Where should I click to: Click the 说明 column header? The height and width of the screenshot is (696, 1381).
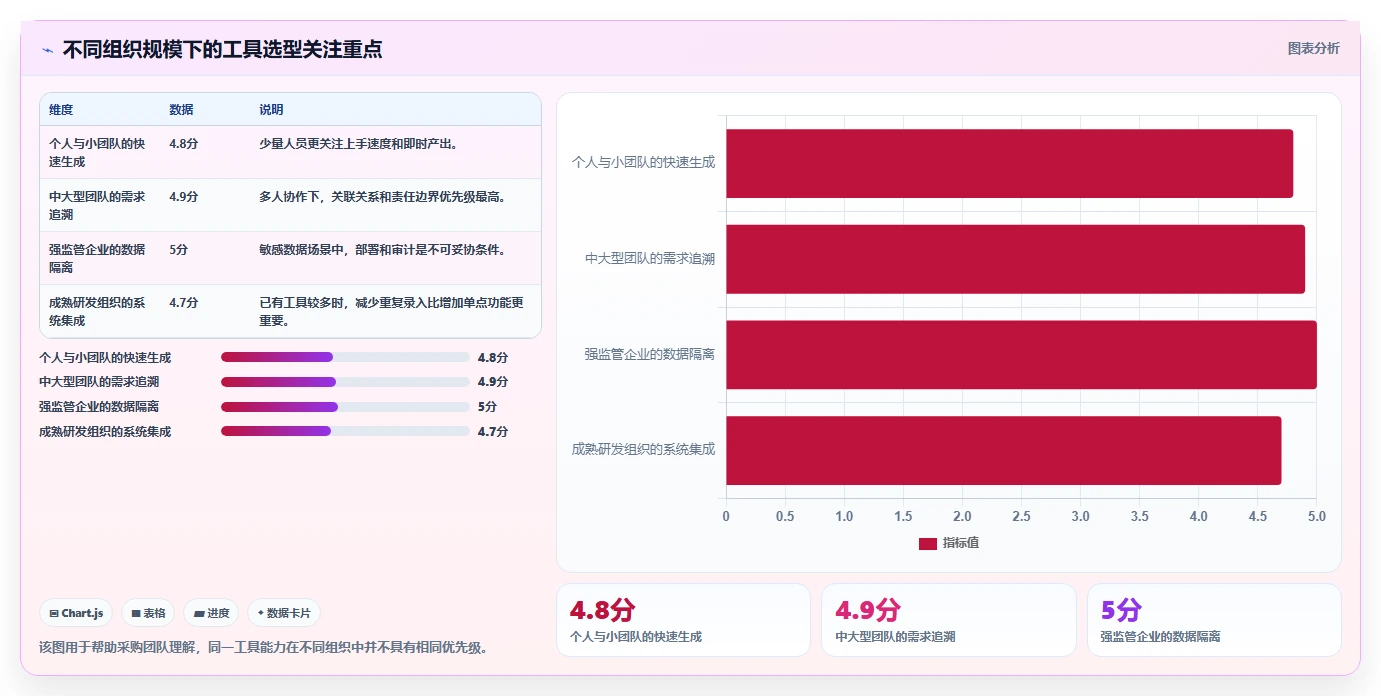(271, 110)
